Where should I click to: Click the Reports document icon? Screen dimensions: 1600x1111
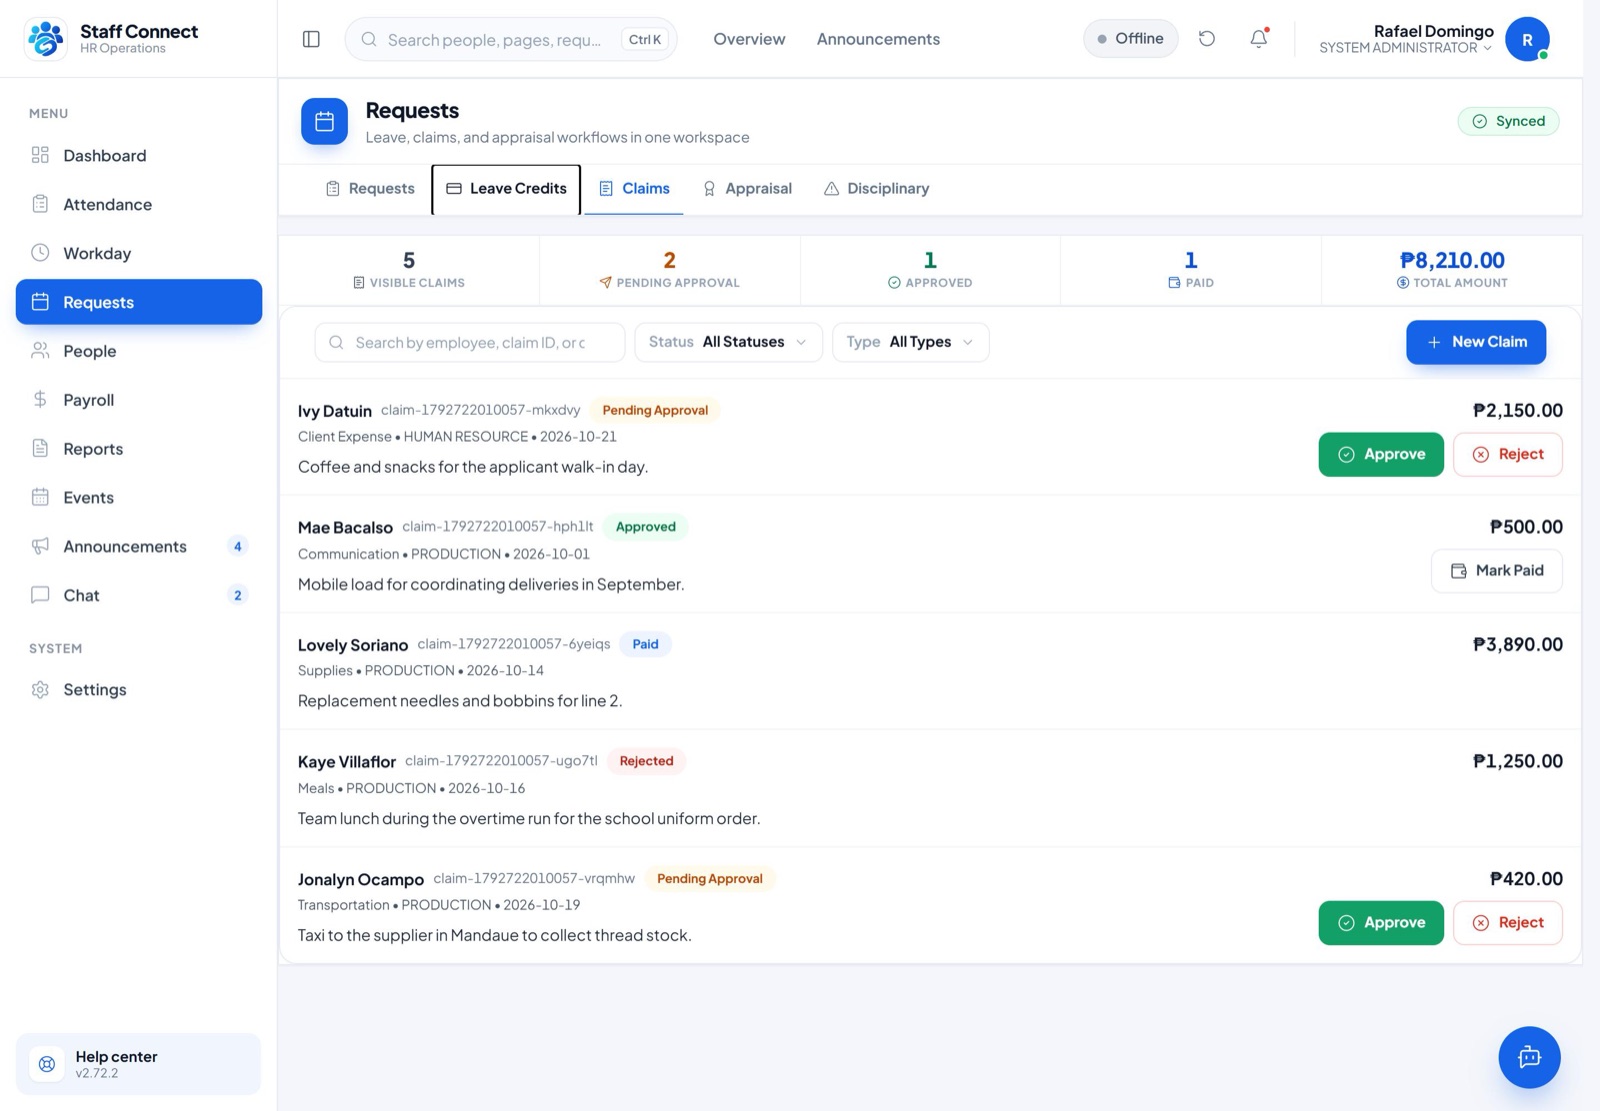(40, 448)
